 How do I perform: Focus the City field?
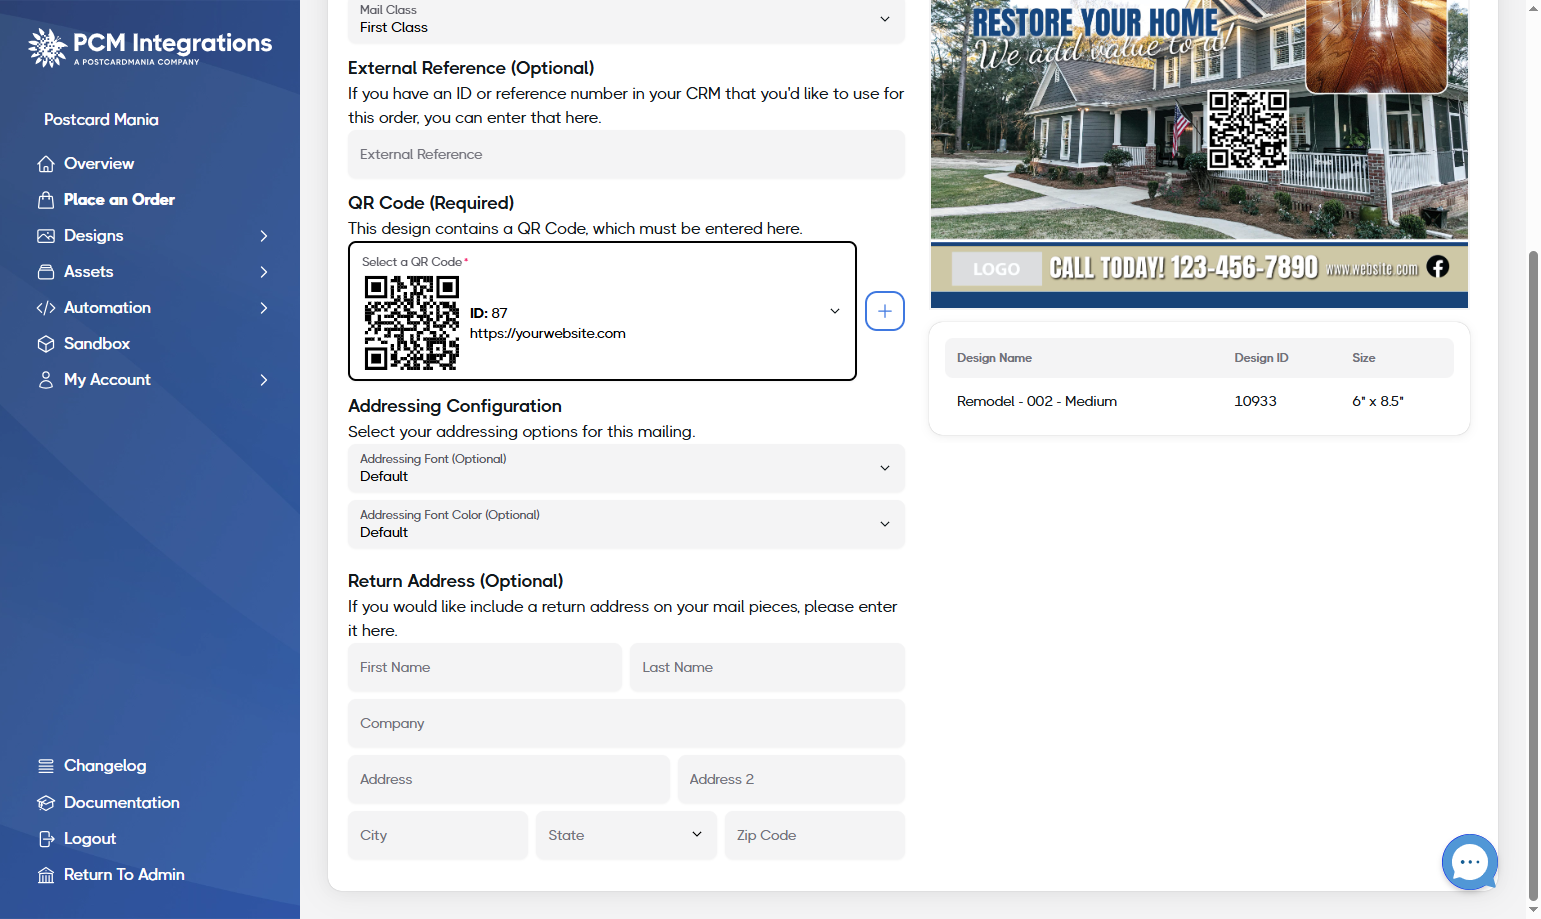pos(438,835)
